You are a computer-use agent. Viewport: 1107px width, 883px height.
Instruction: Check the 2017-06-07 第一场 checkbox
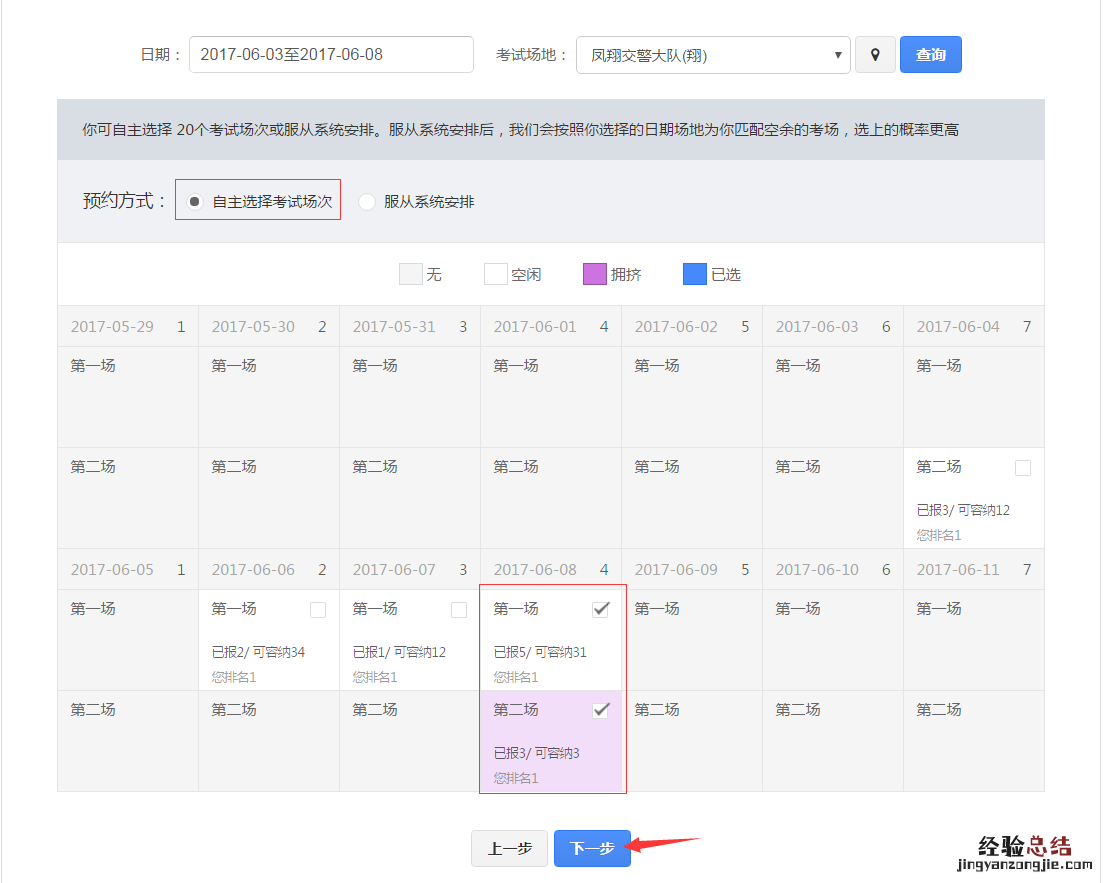(x=459, y=609)
